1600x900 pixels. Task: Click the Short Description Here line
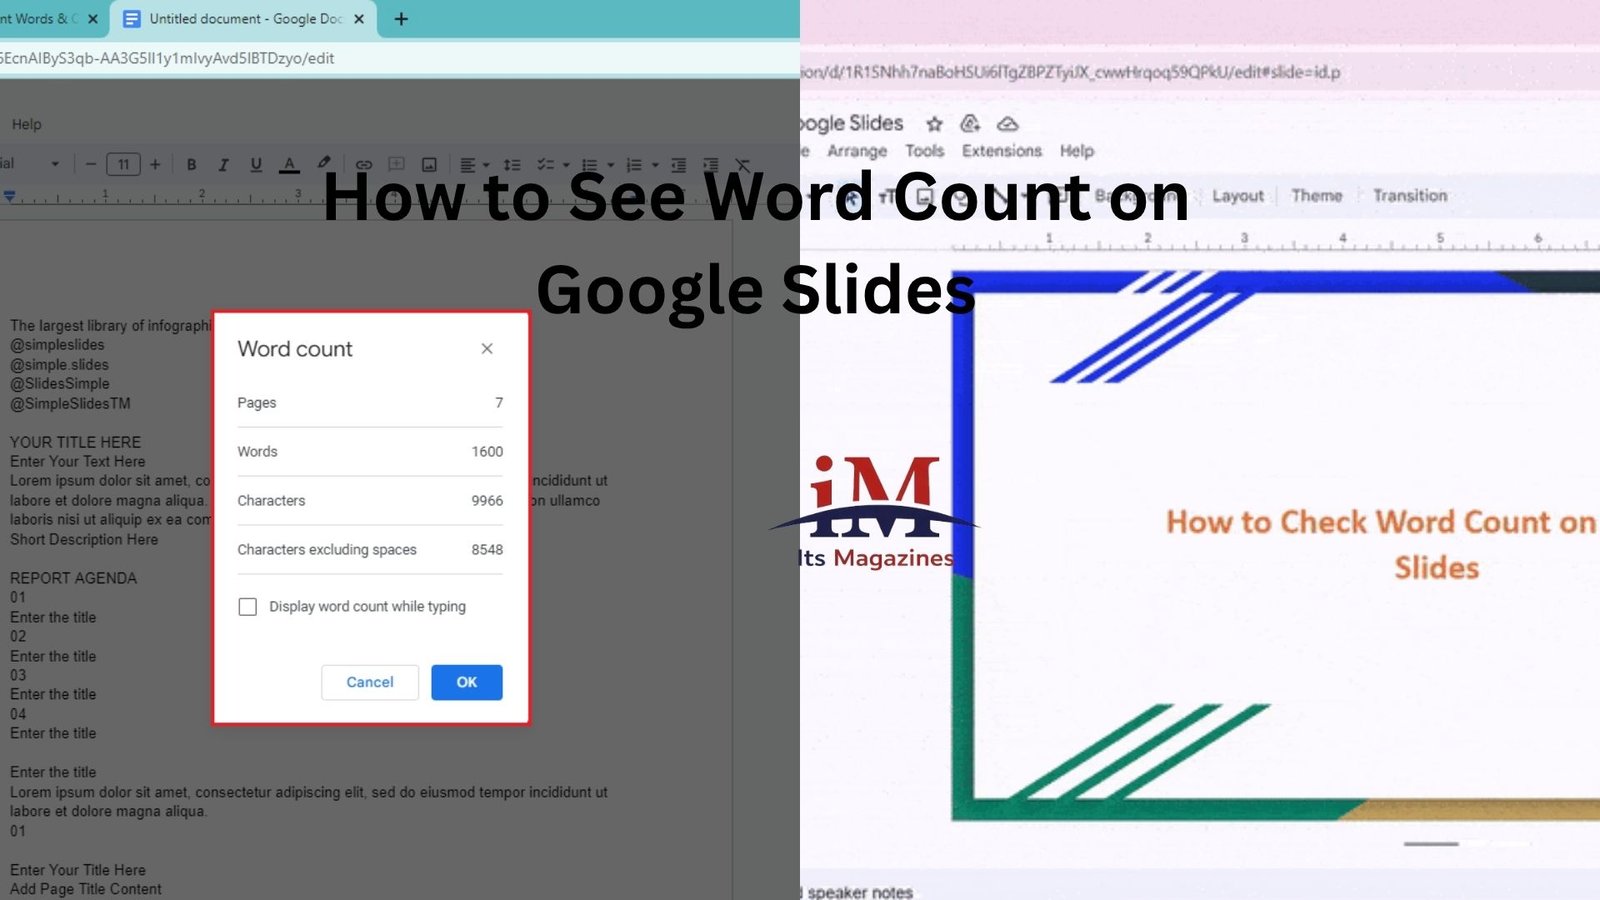tap(84, 539)
